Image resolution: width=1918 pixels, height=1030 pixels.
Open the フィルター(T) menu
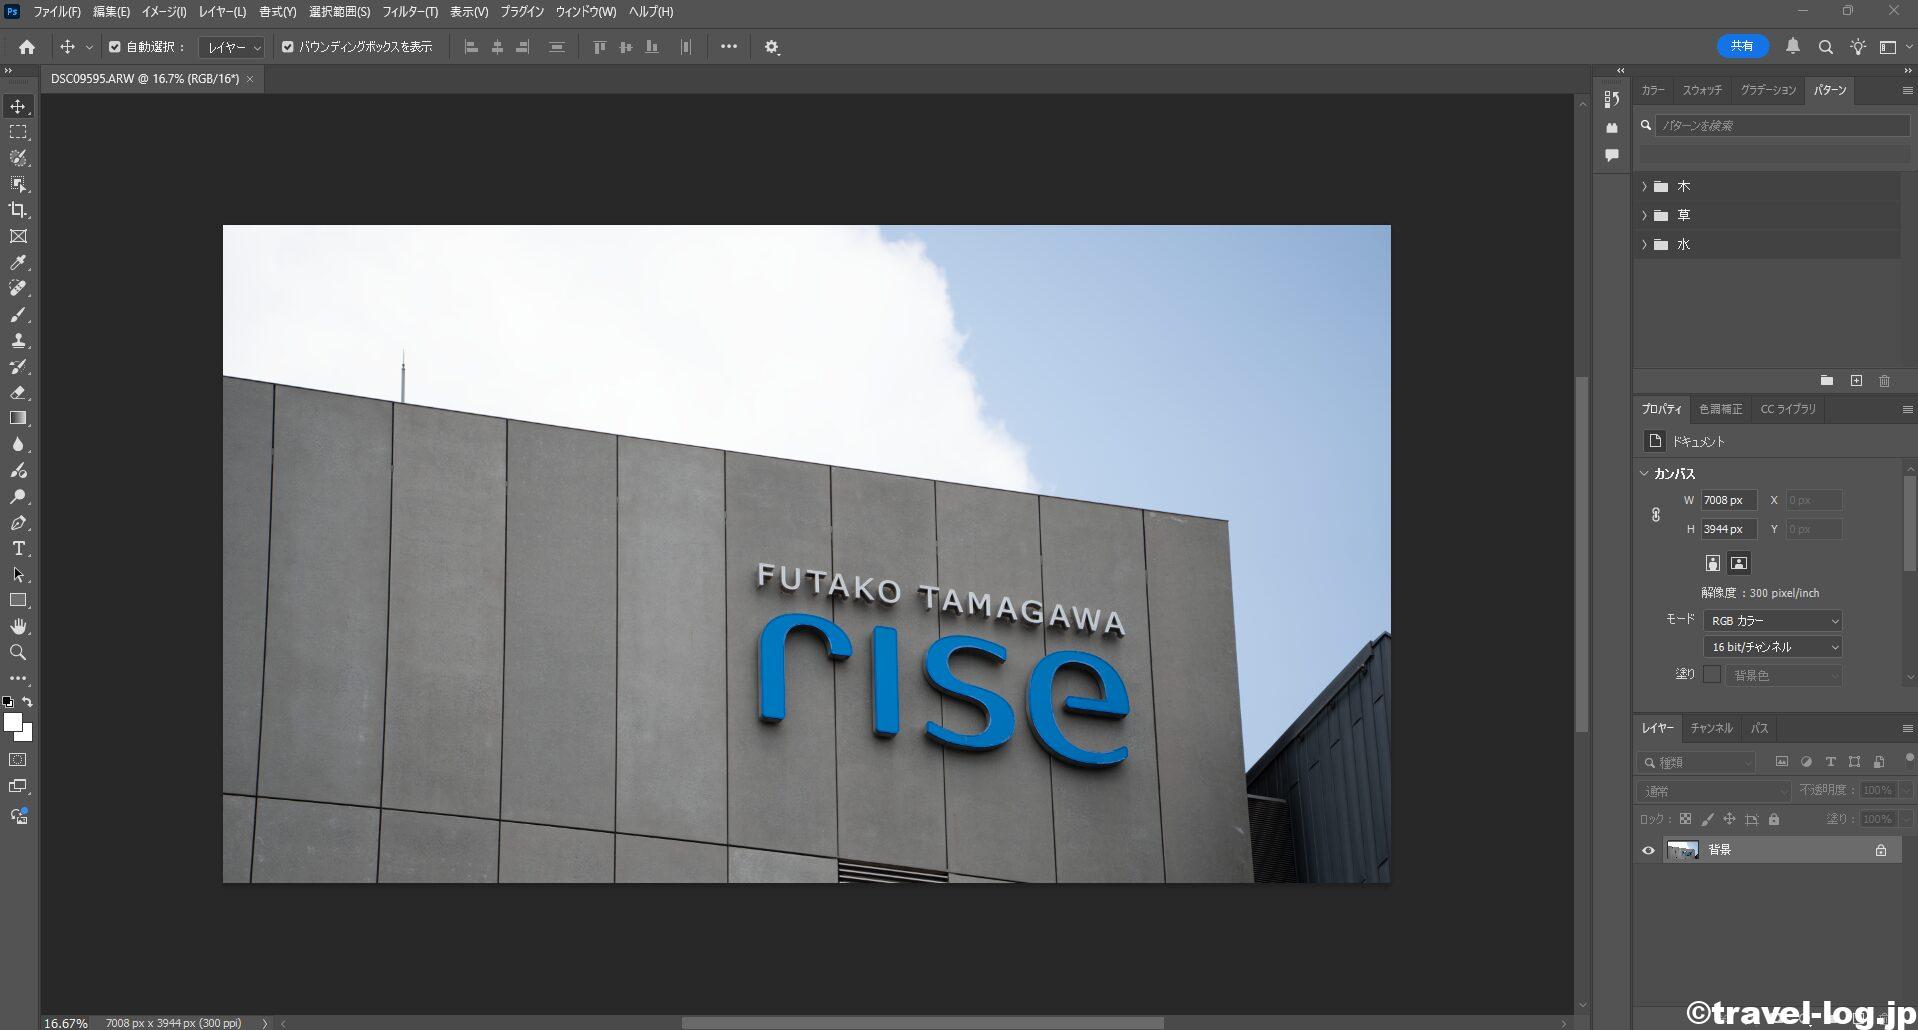pyautogui.click(x=409, y=12)
